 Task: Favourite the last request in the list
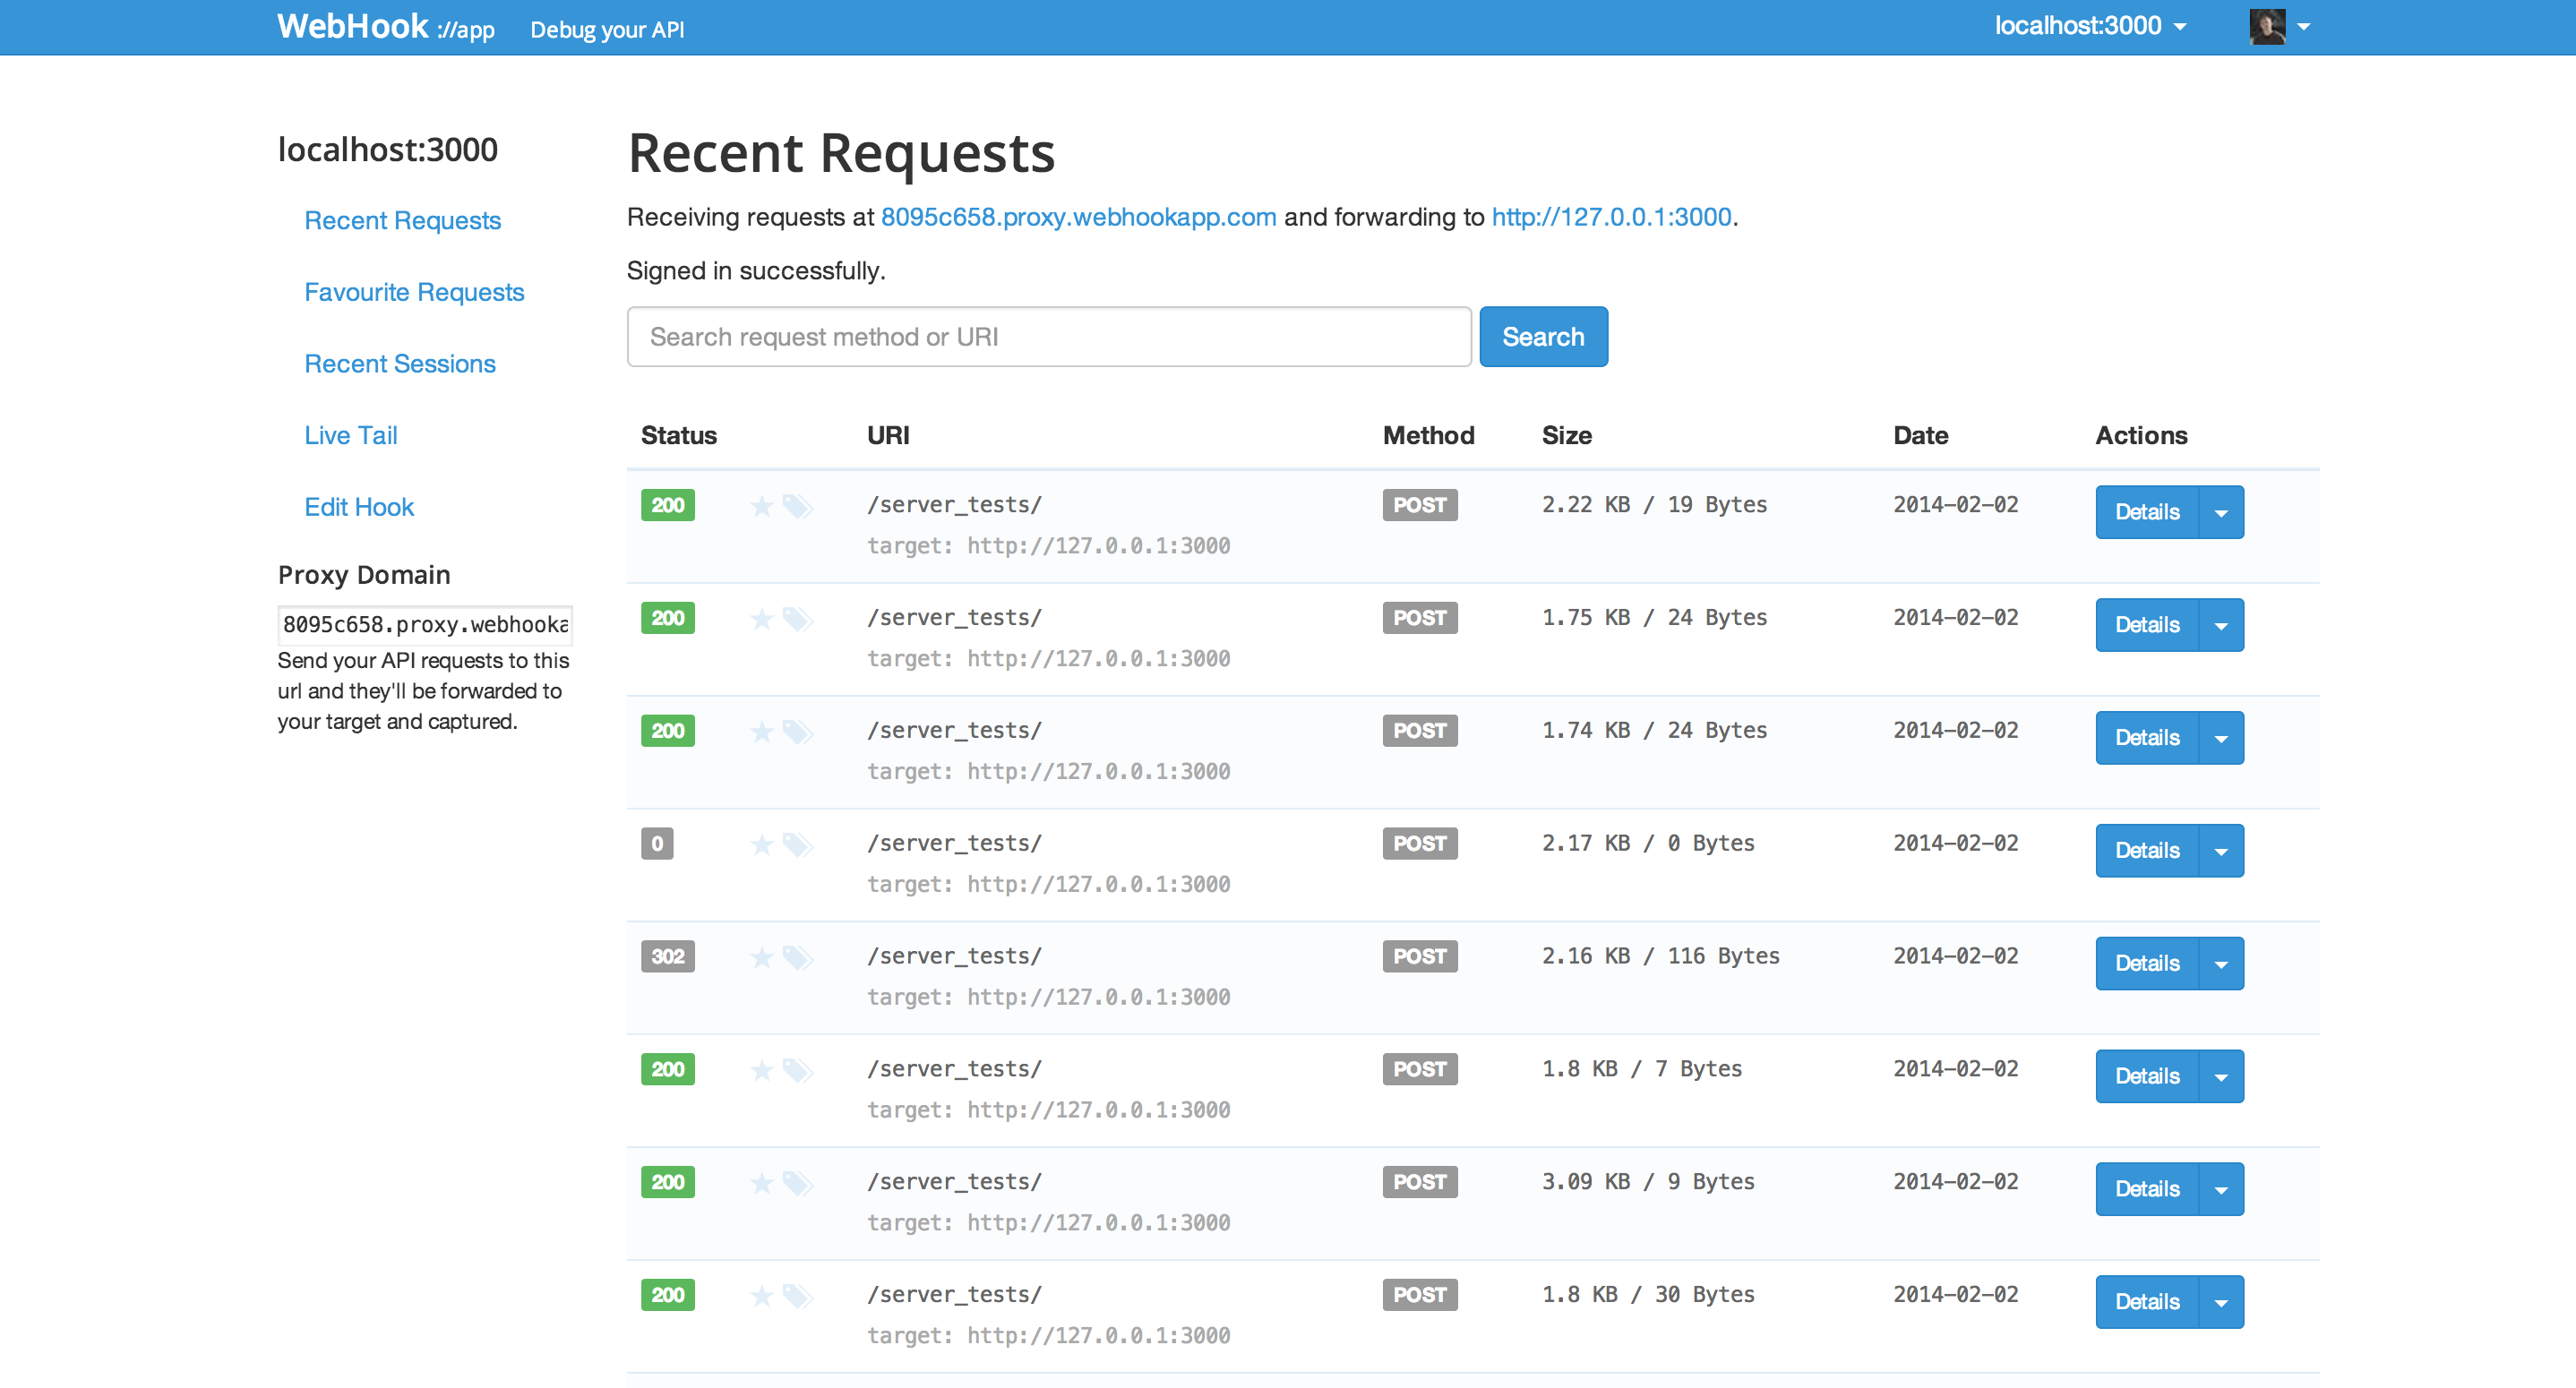pyautogui.click(x=760, y=1294)
